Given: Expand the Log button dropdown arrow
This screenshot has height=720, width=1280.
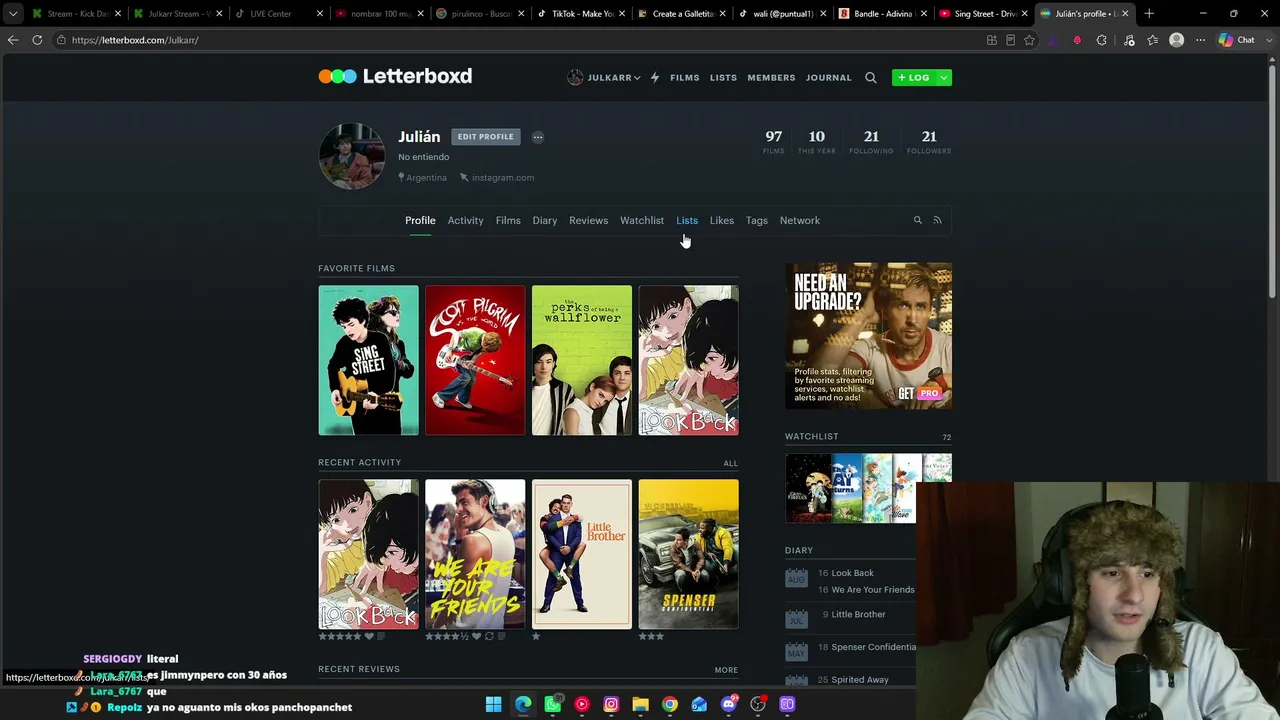Looking at the screenshot, I should [943, 77].
